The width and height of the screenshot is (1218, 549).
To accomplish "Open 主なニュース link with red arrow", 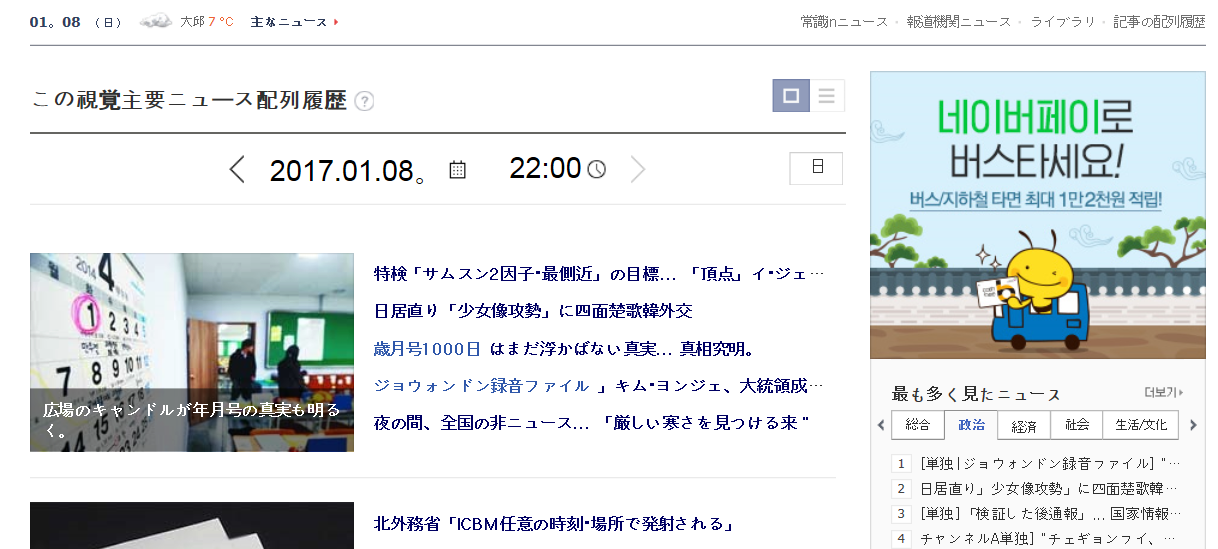I will coord(294,22).
